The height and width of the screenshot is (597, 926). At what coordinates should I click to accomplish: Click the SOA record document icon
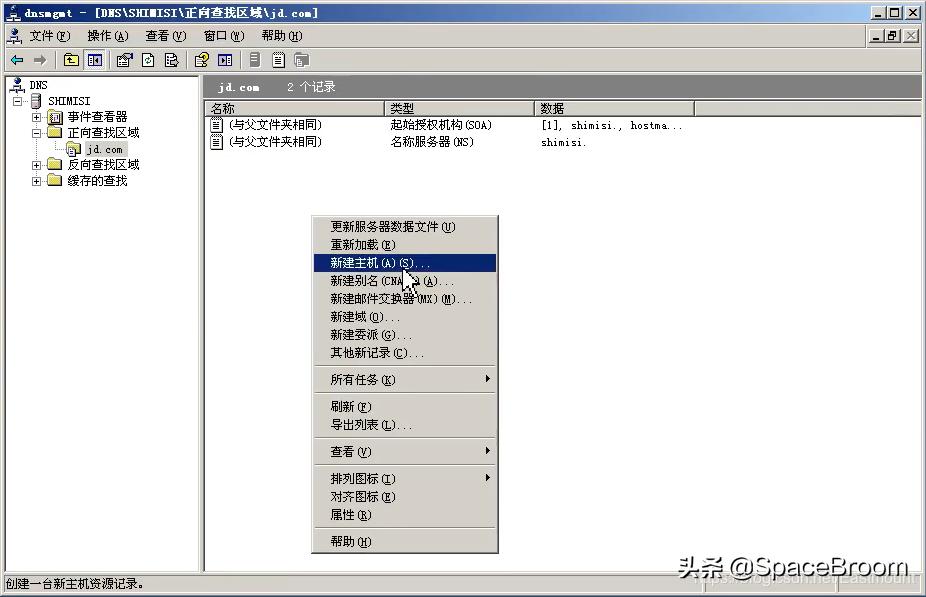click(x=215, y=122)
